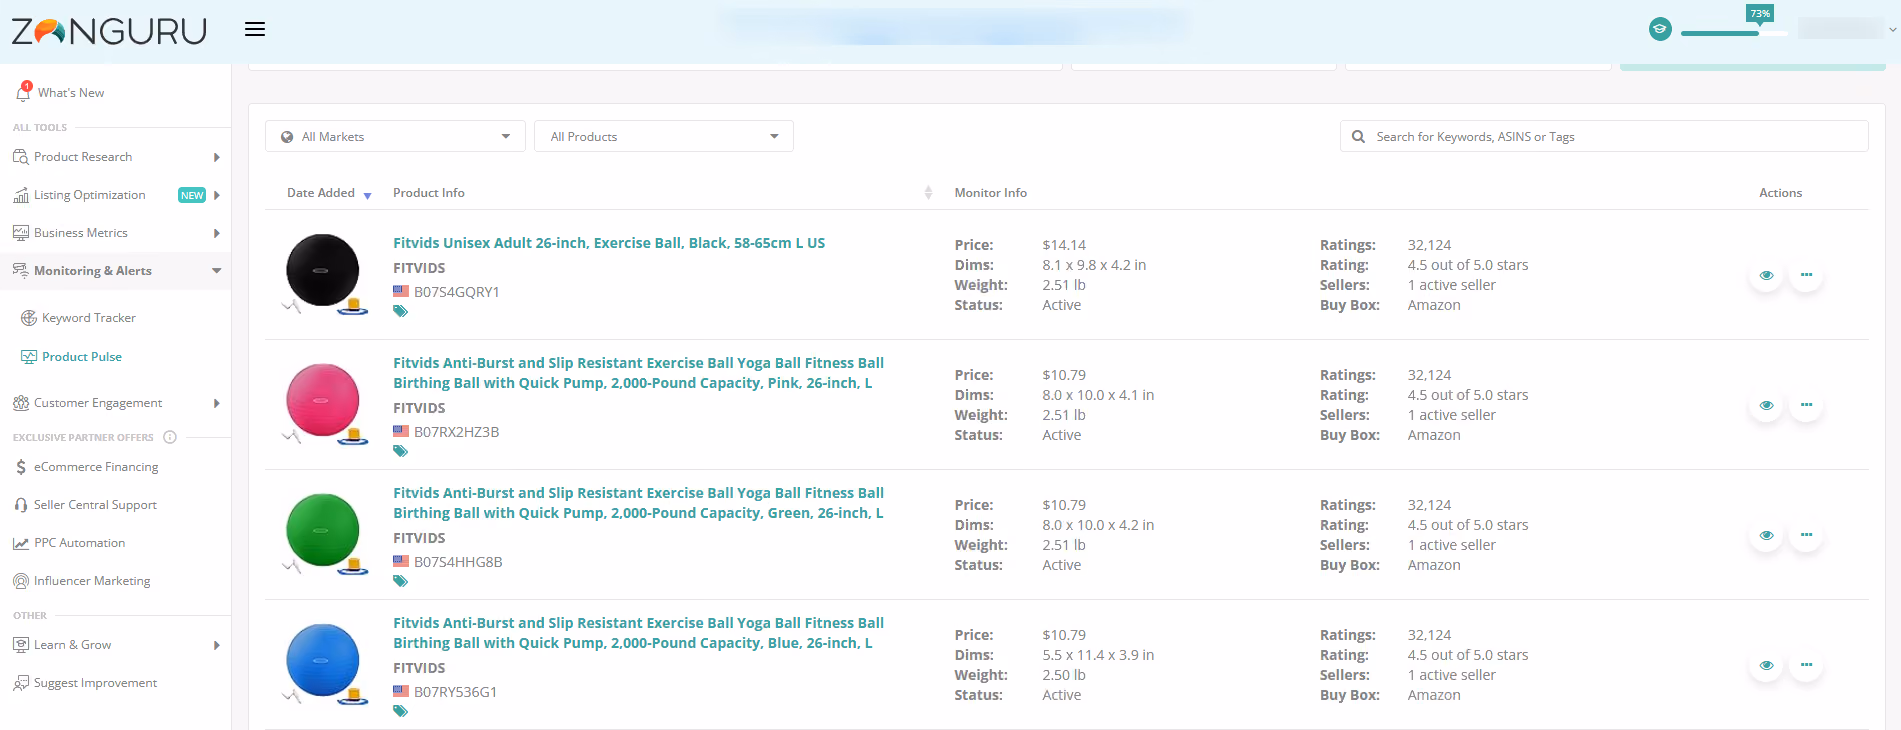This screenshot has width=1901, height=730.
Task: Open the hamburger menu icon
Action: (x=255, y=29)
